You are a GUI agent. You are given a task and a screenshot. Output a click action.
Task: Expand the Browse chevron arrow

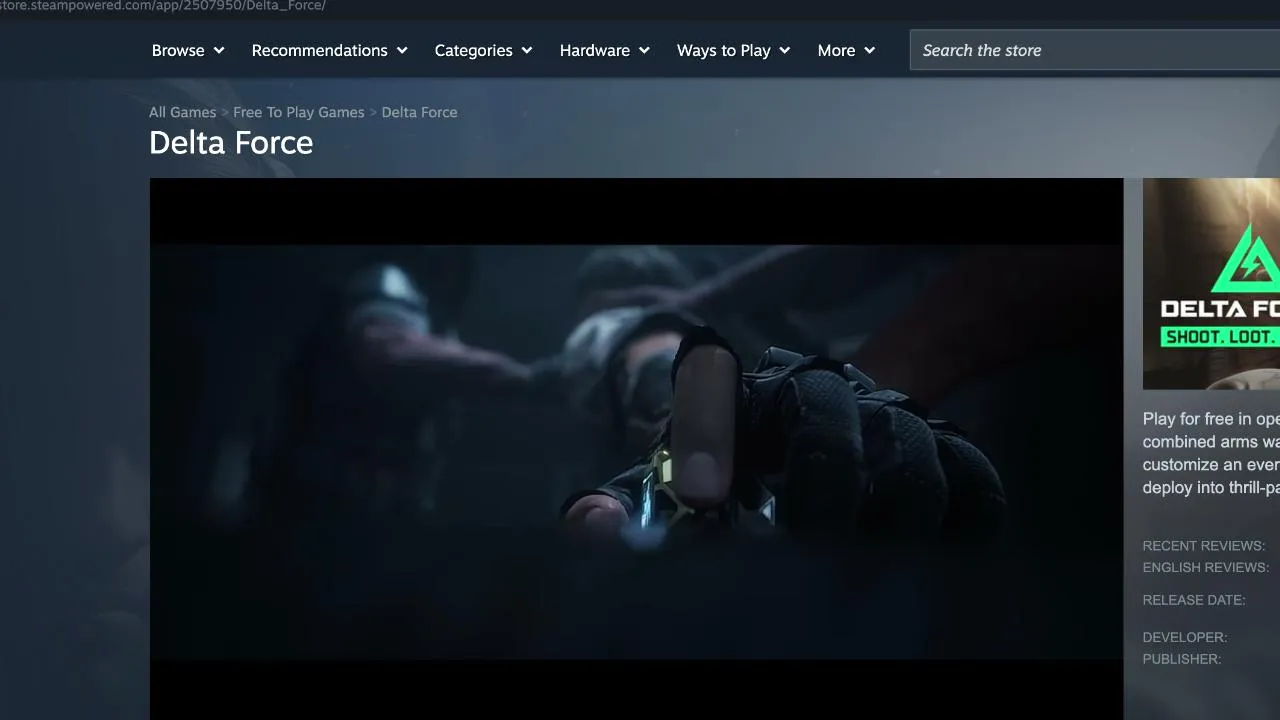pos(219,51)
